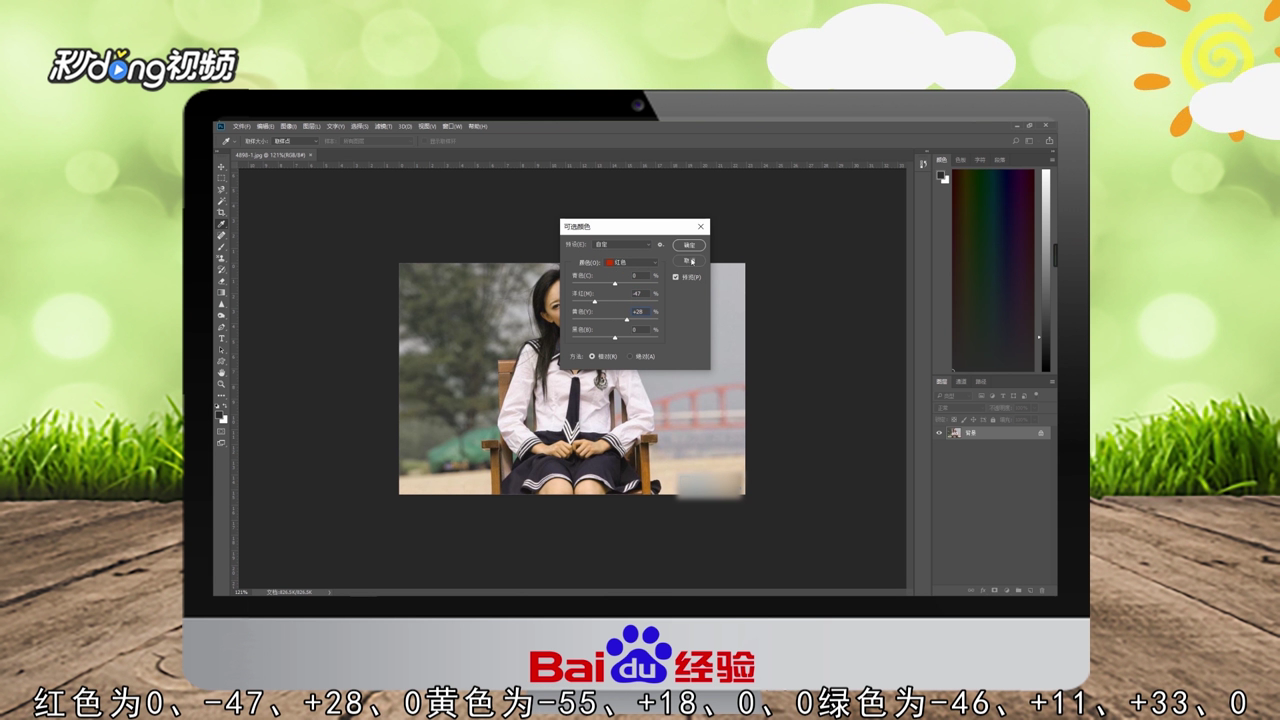Close the 4898-1.jpg document tab
The width and height of the screenshot is (1280, 720).
tap(311, 155)
